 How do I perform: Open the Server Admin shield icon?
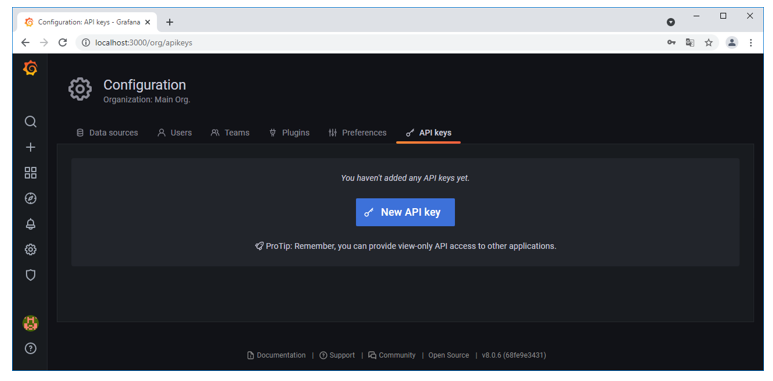31,275
